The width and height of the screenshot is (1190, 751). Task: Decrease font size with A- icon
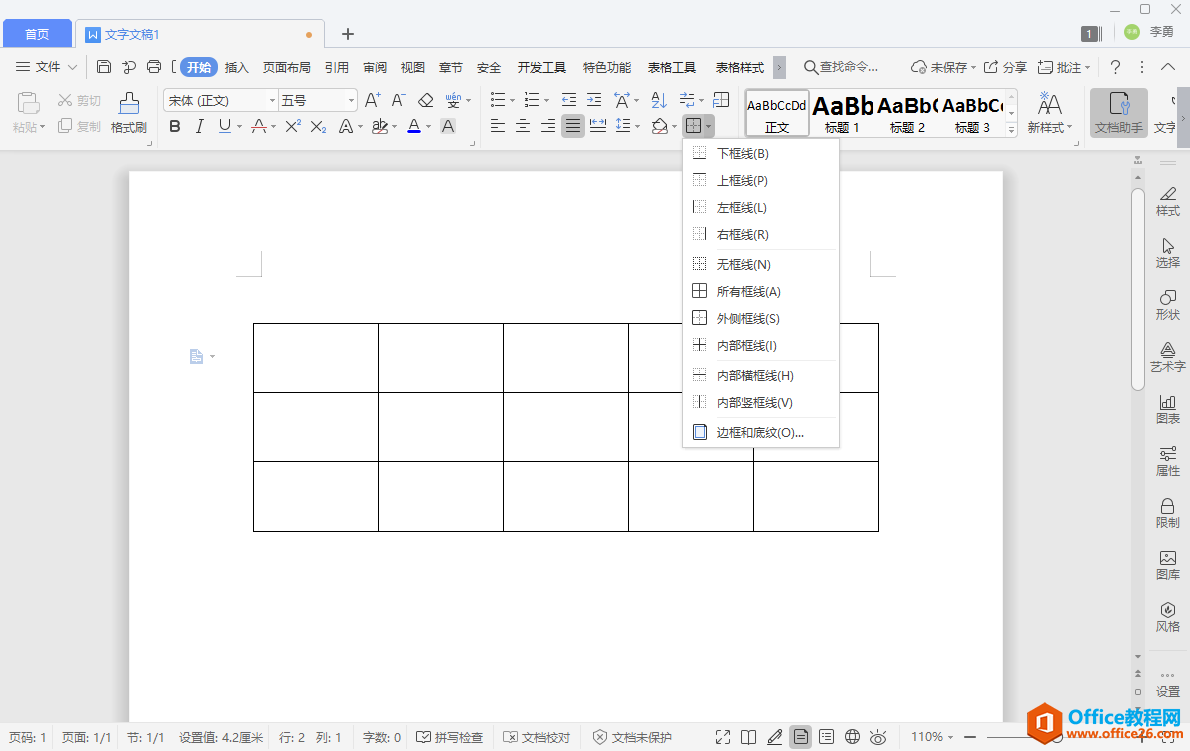pyautogui.click(x=398, y=100)
